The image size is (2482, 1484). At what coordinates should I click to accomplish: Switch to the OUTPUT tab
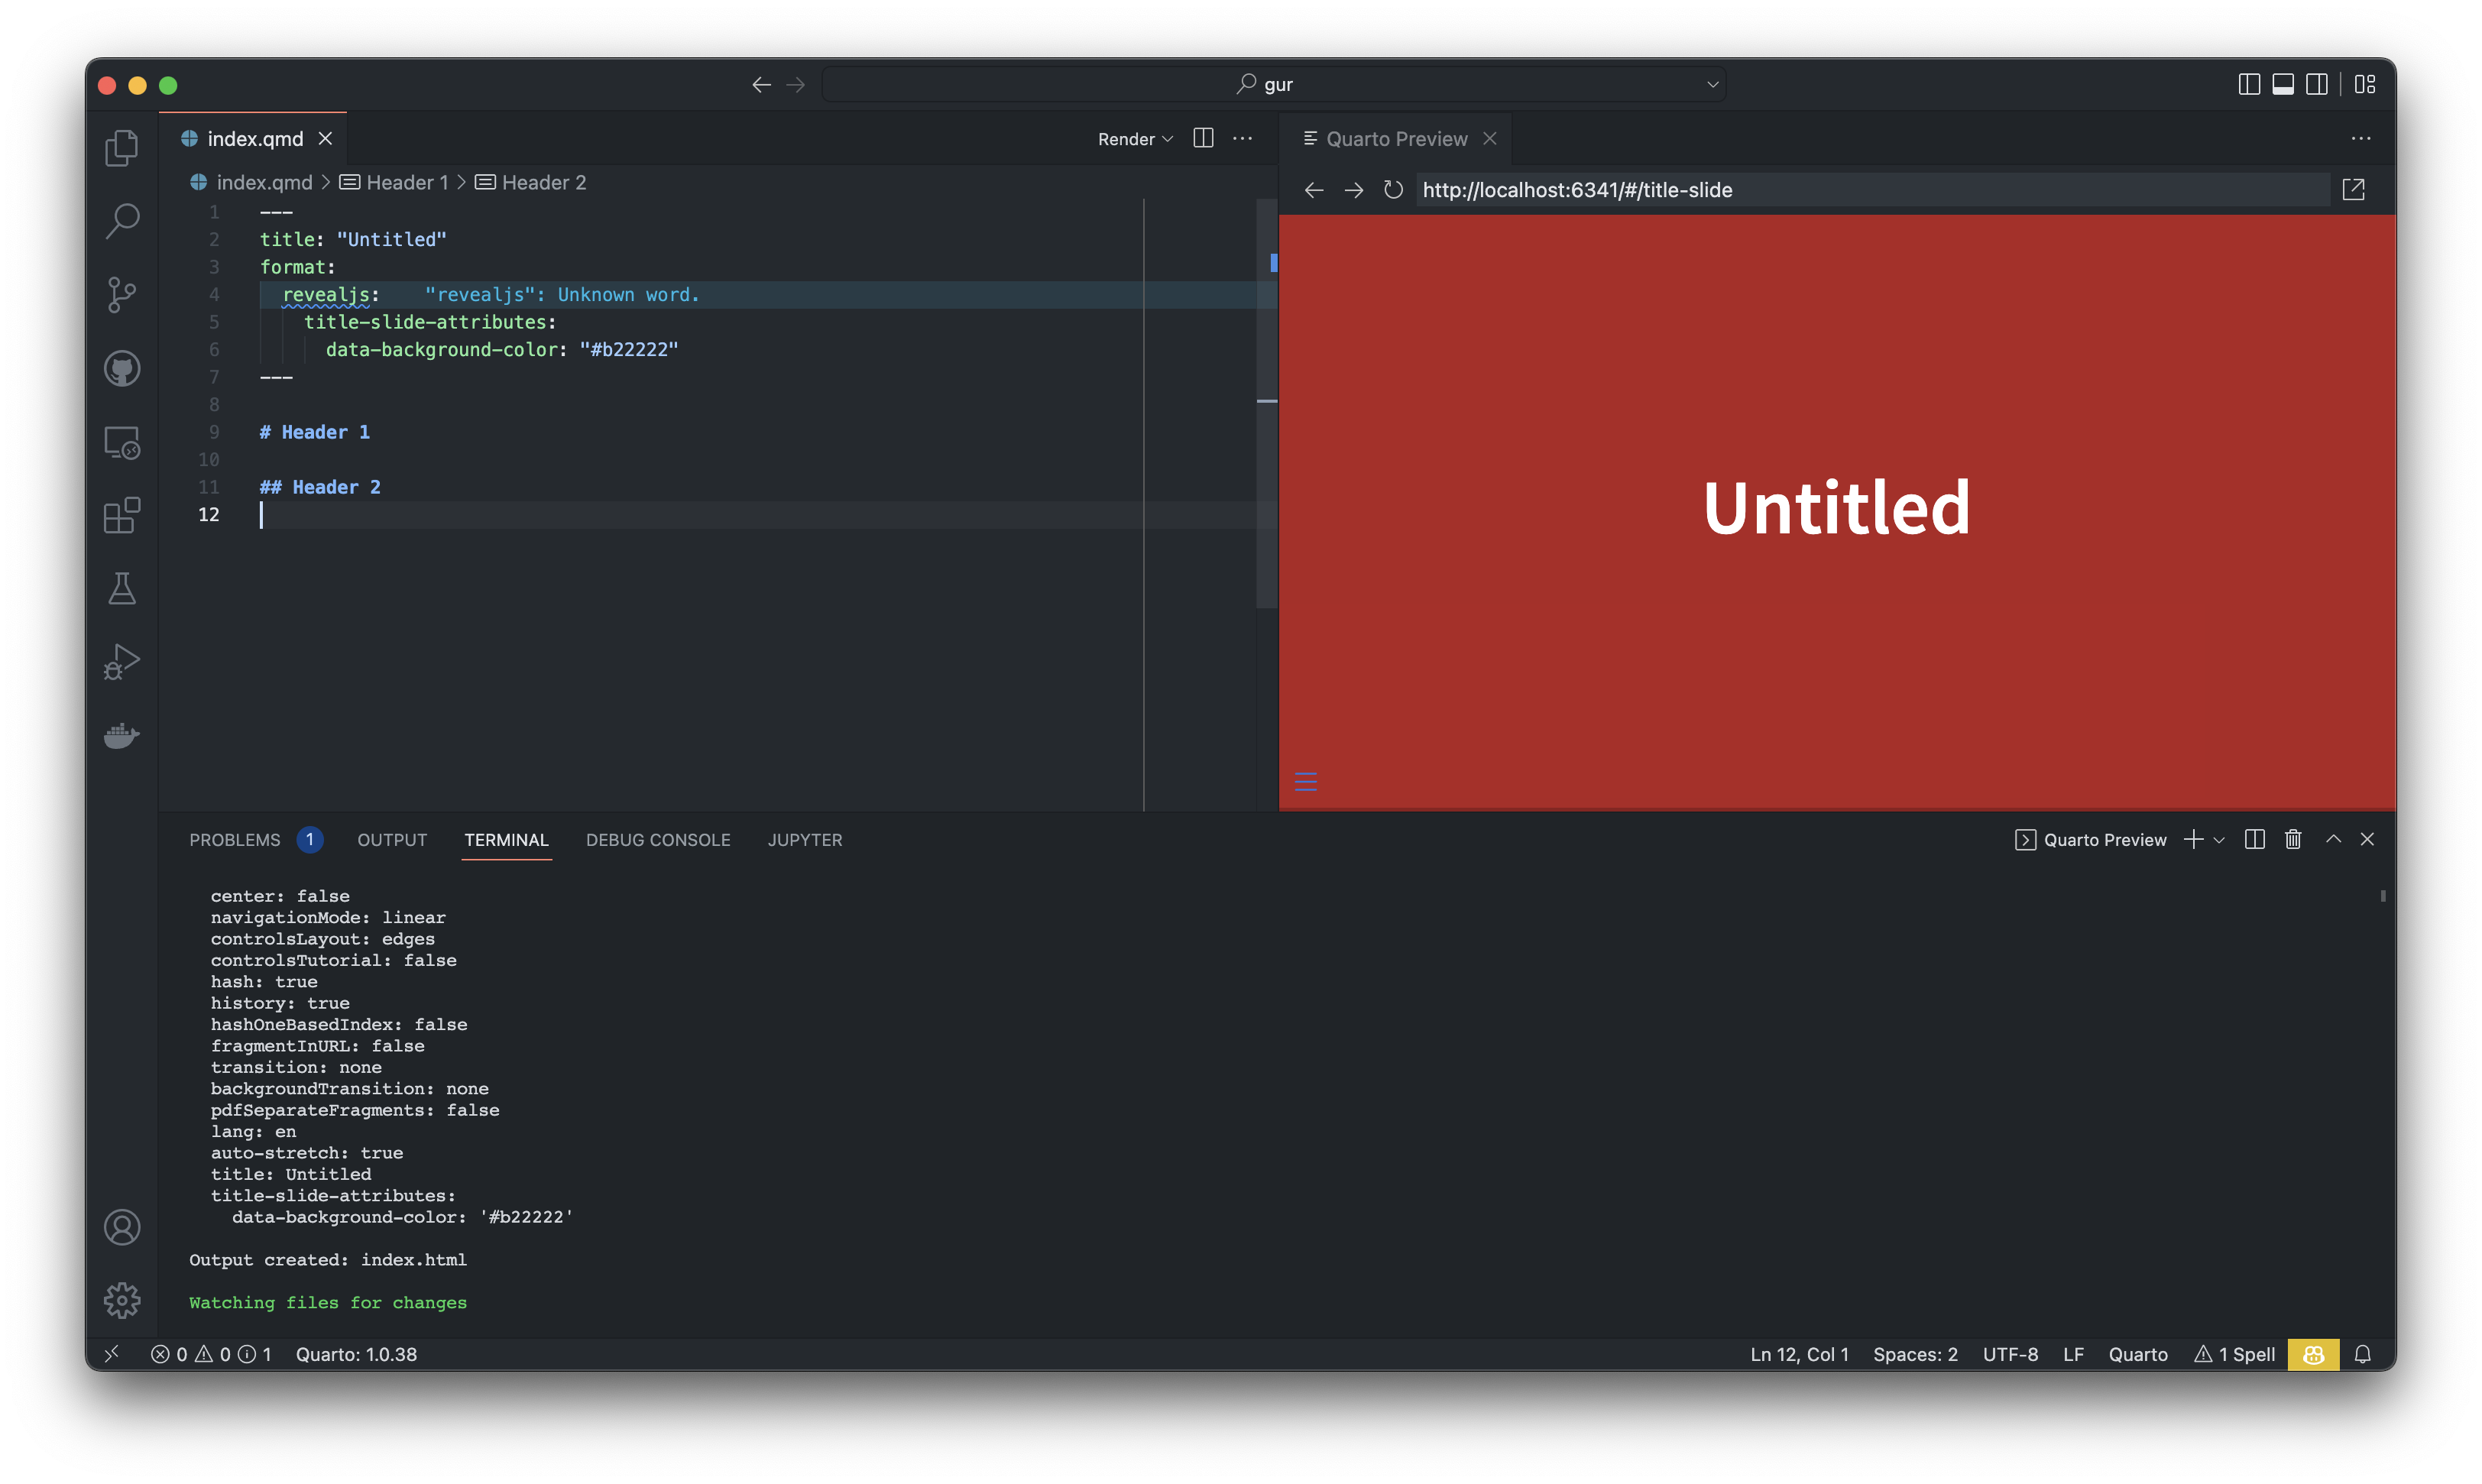pyautogui.click(x=392, y=840)
